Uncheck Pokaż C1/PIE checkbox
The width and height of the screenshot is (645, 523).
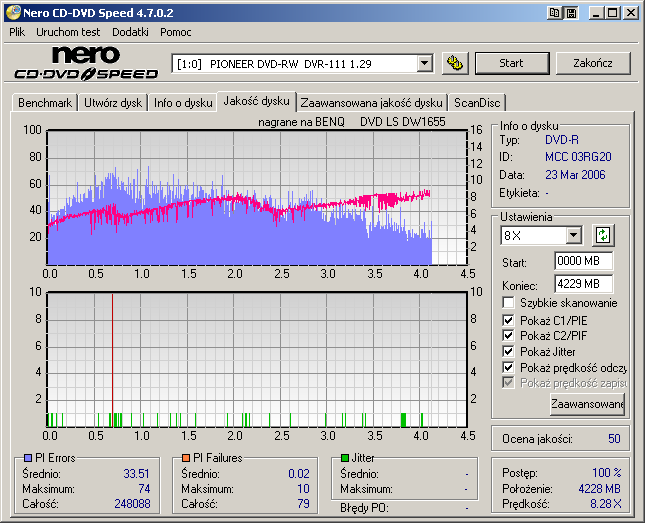click(508, 320)
